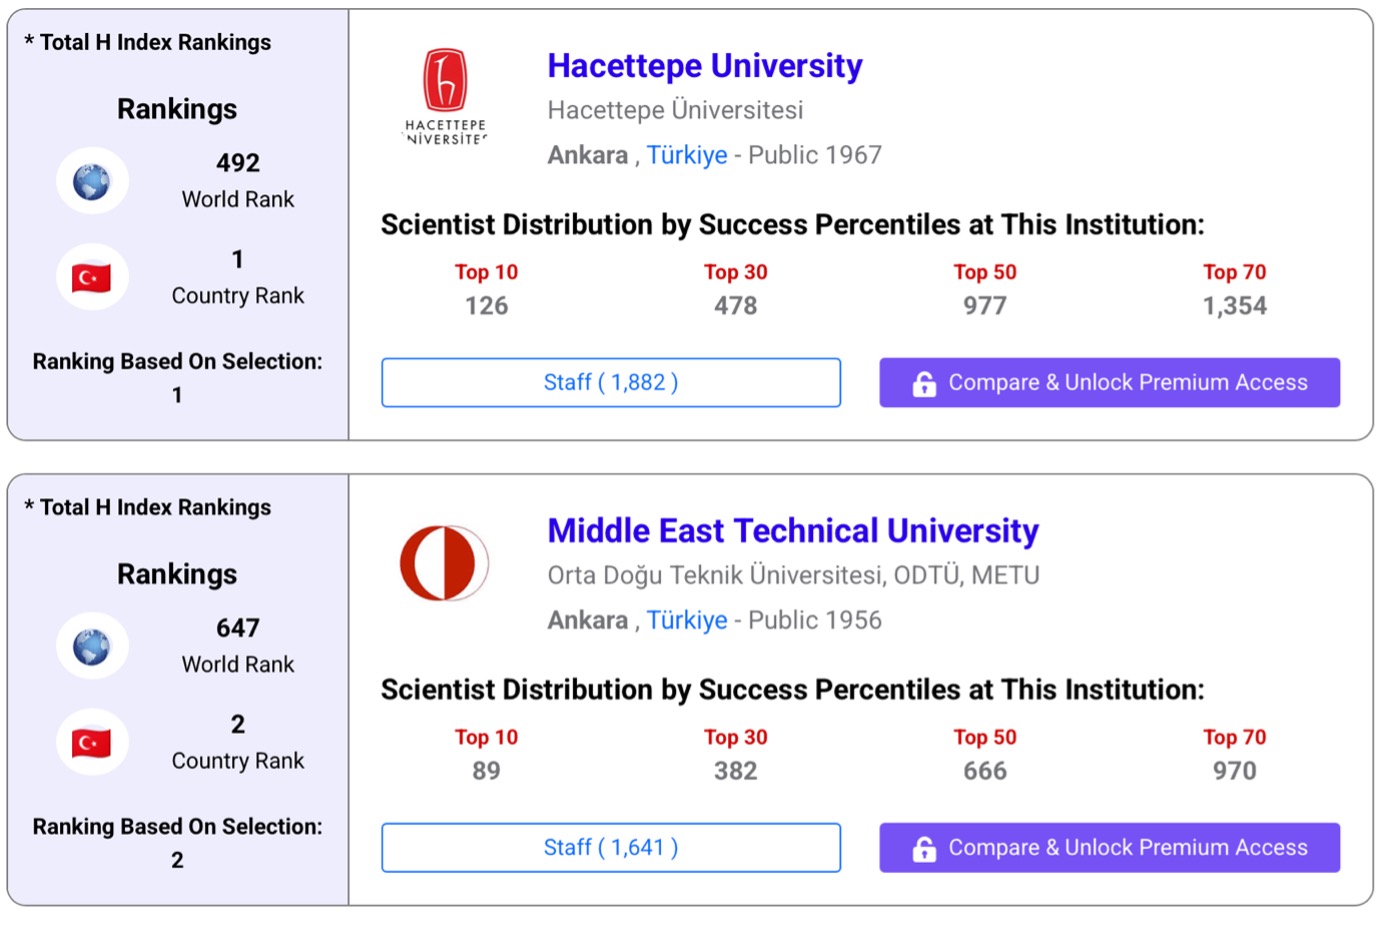The width and height of the screenshot is (1390, 925).
Task: Click Türkiye link under Middle East Technical
Action: pyautogui.click(x=686, y=620)
